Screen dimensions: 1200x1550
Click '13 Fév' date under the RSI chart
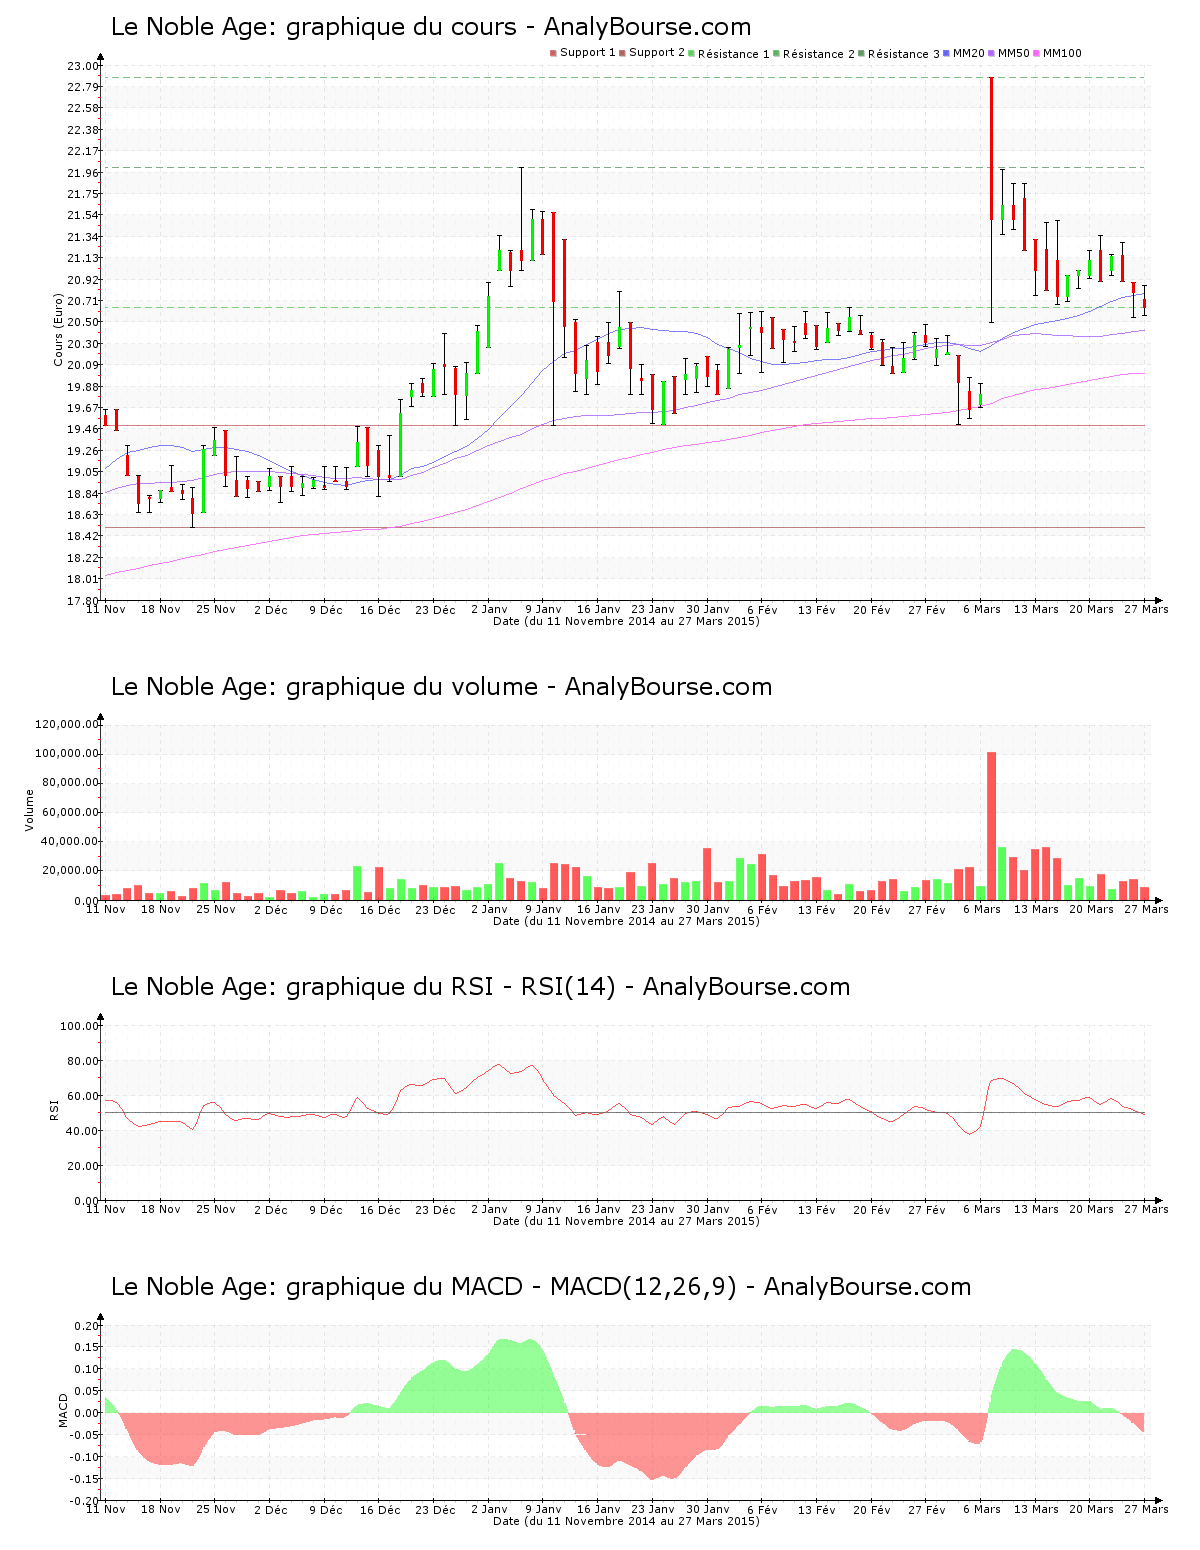[x=817, y=1209]
